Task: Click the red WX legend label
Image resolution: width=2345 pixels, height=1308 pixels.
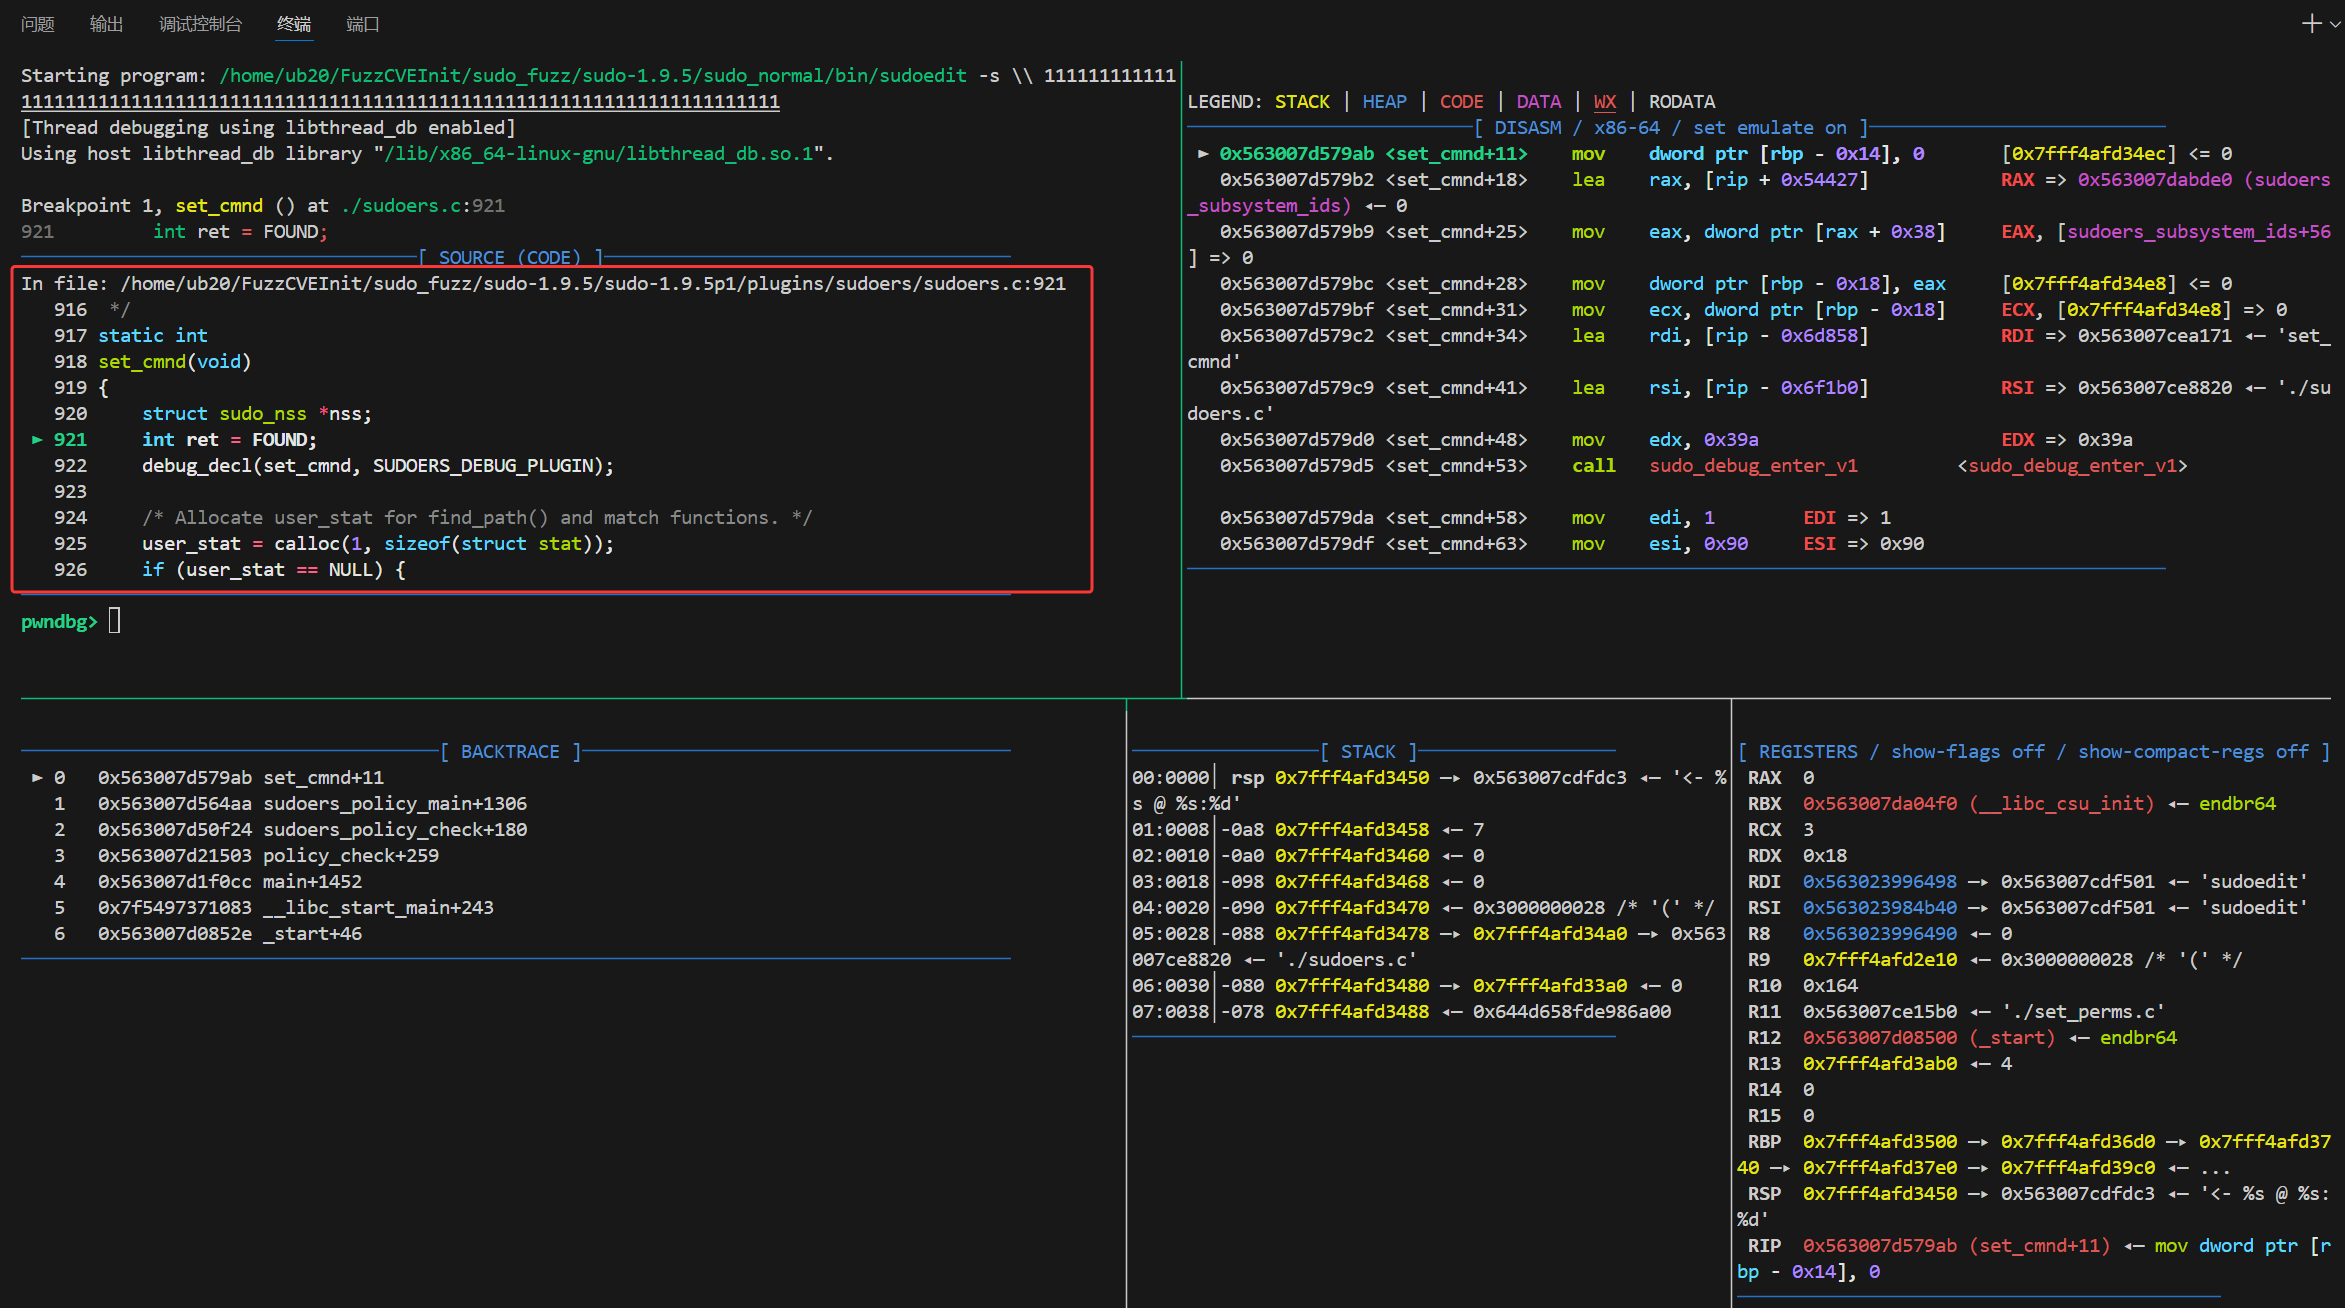Action: pyautogui.click(x=1604, y=101)
